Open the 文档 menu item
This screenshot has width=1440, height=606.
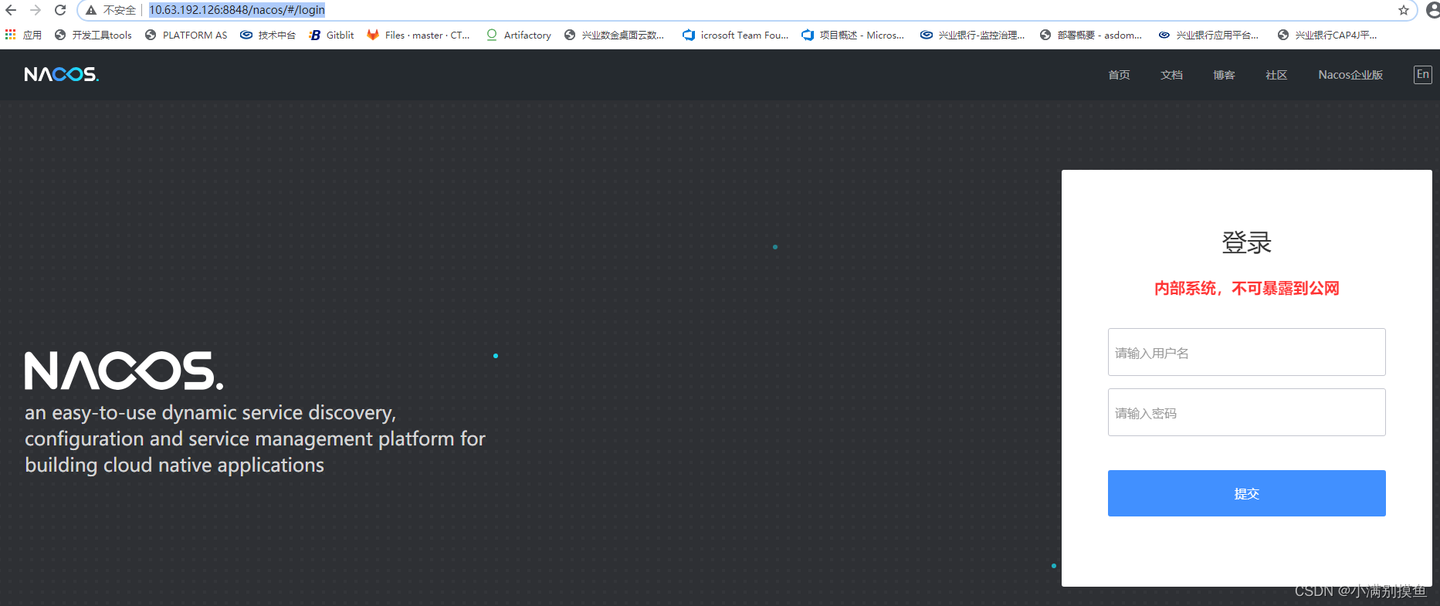point(1171,75)
